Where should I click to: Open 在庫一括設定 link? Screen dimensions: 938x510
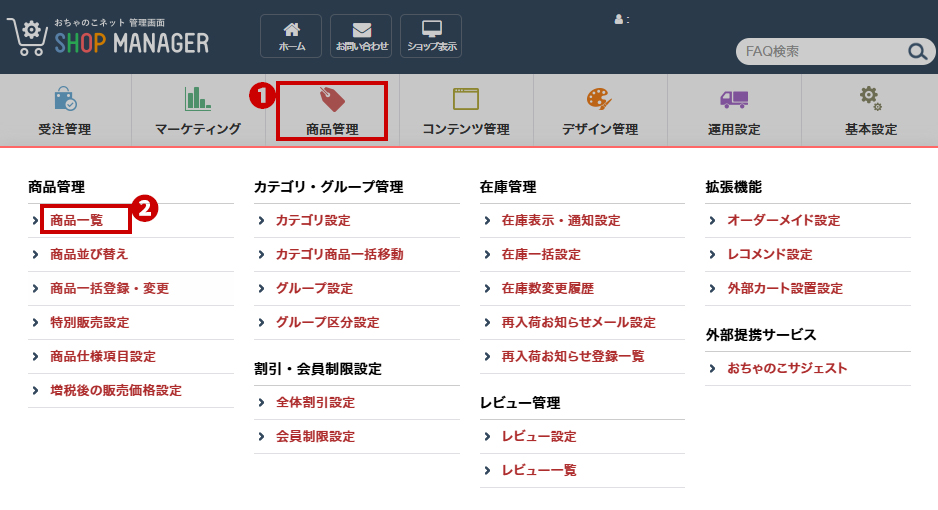pos(541,254)
